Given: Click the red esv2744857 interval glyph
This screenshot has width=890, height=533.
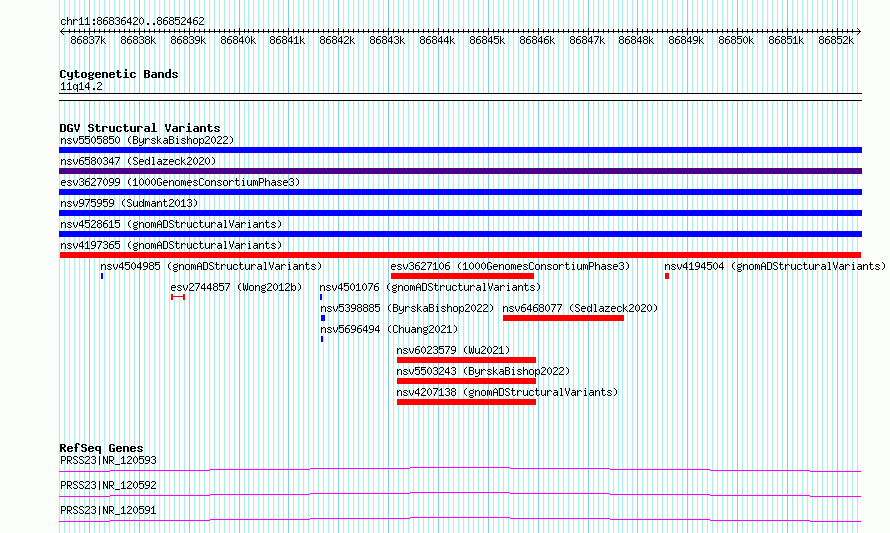Looking at the screenshot, I should click(x=178, y=297).
